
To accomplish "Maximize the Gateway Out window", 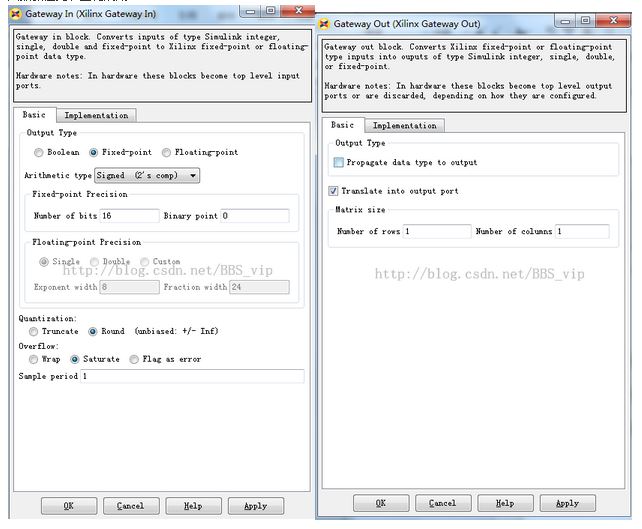I will [585, 20].
